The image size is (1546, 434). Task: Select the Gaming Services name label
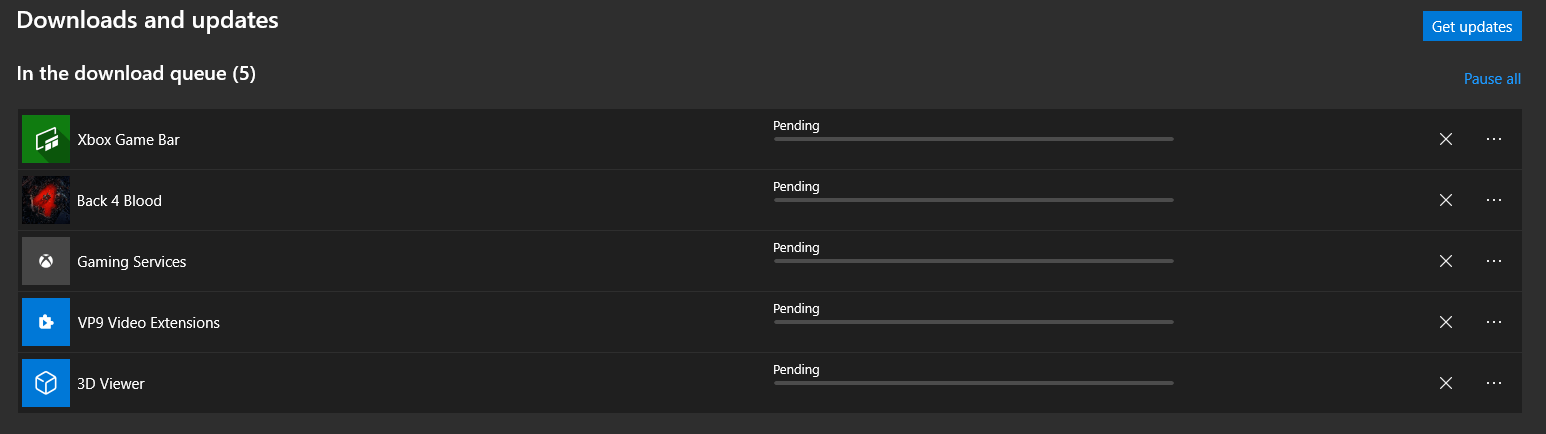[x=132, y=262]
